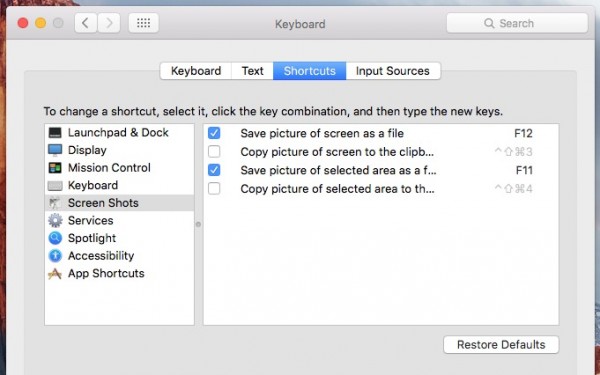Click the F11 key combination

pos(524,170)
